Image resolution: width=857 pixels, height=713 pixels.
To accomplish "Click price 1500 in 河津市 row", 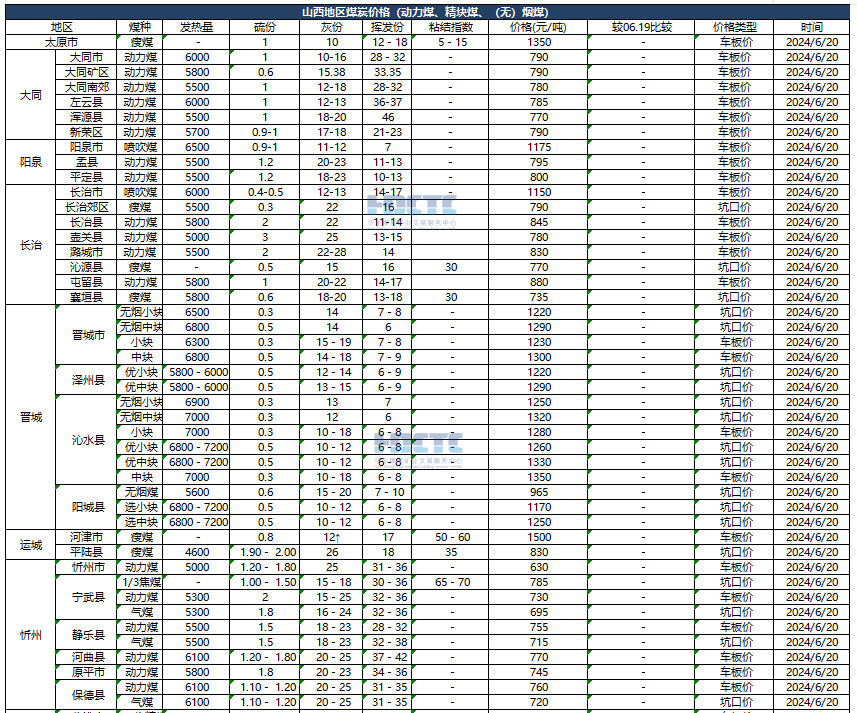I will coord(538,537).
